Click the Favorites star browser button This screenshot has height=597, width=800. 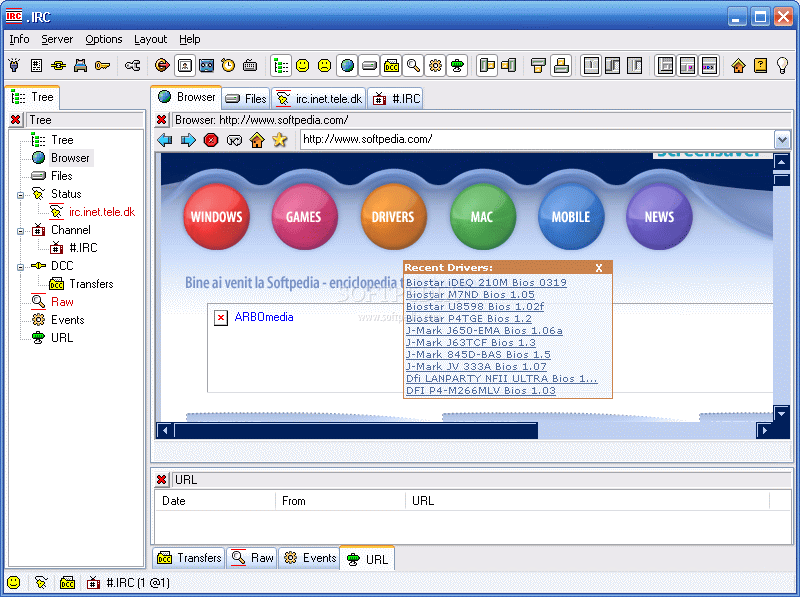(x=280, y=140)
